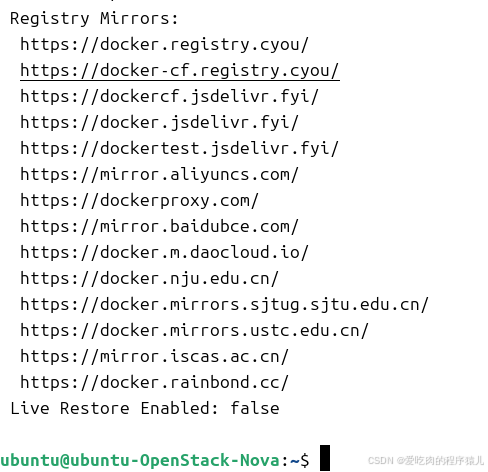488x472 pixels.
Task: Click the underlined docker-cf.registry.cyou link
Action: tap(180, 71)
